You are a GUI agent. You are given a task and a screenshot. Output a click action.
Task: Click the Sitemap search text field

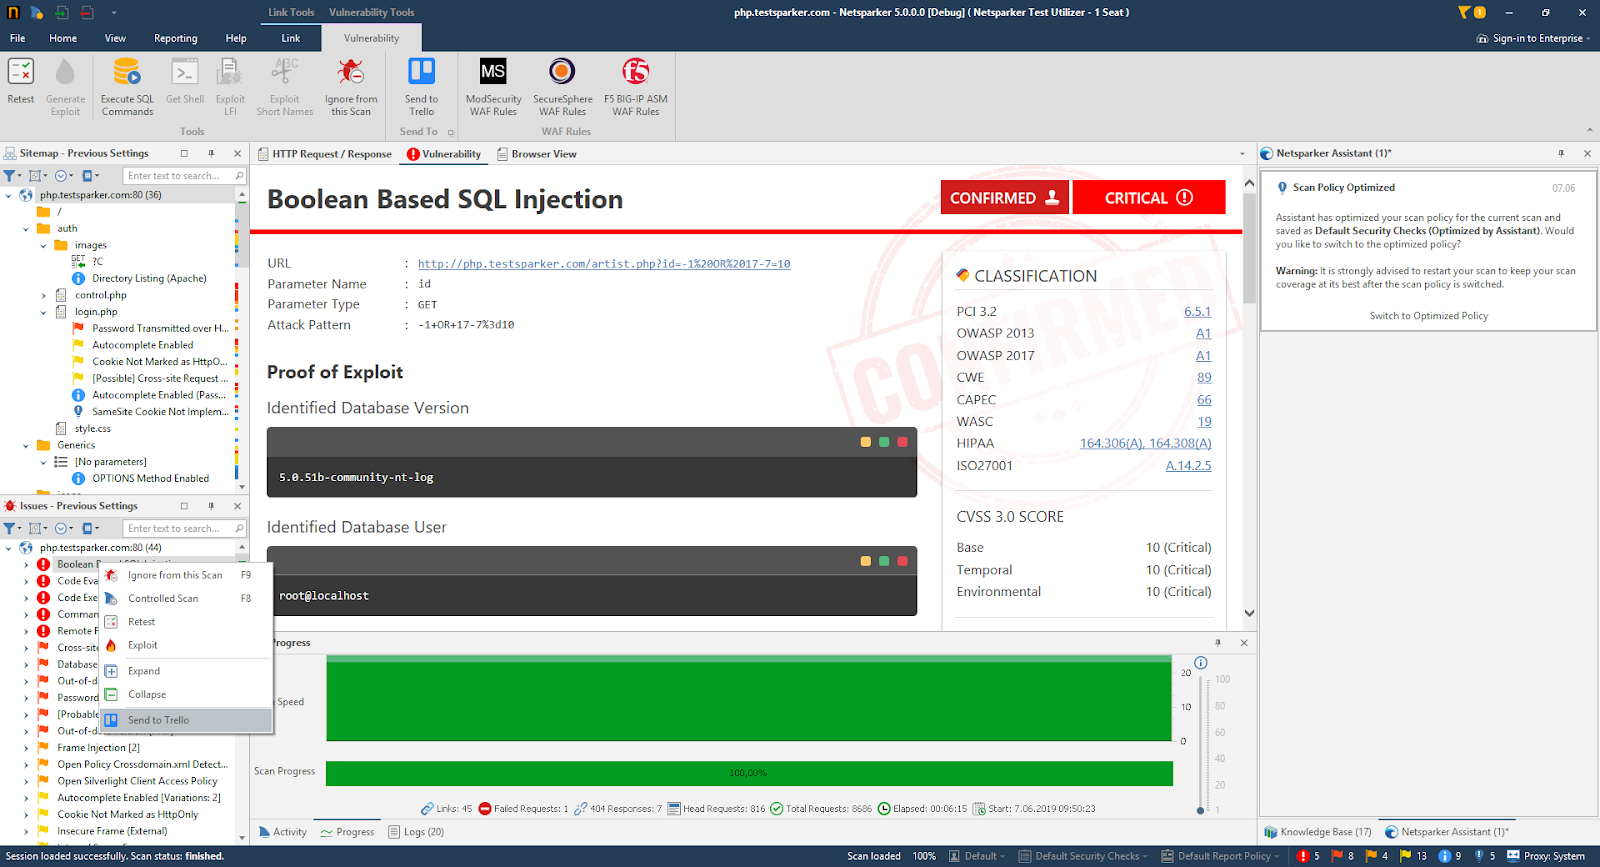178,176
